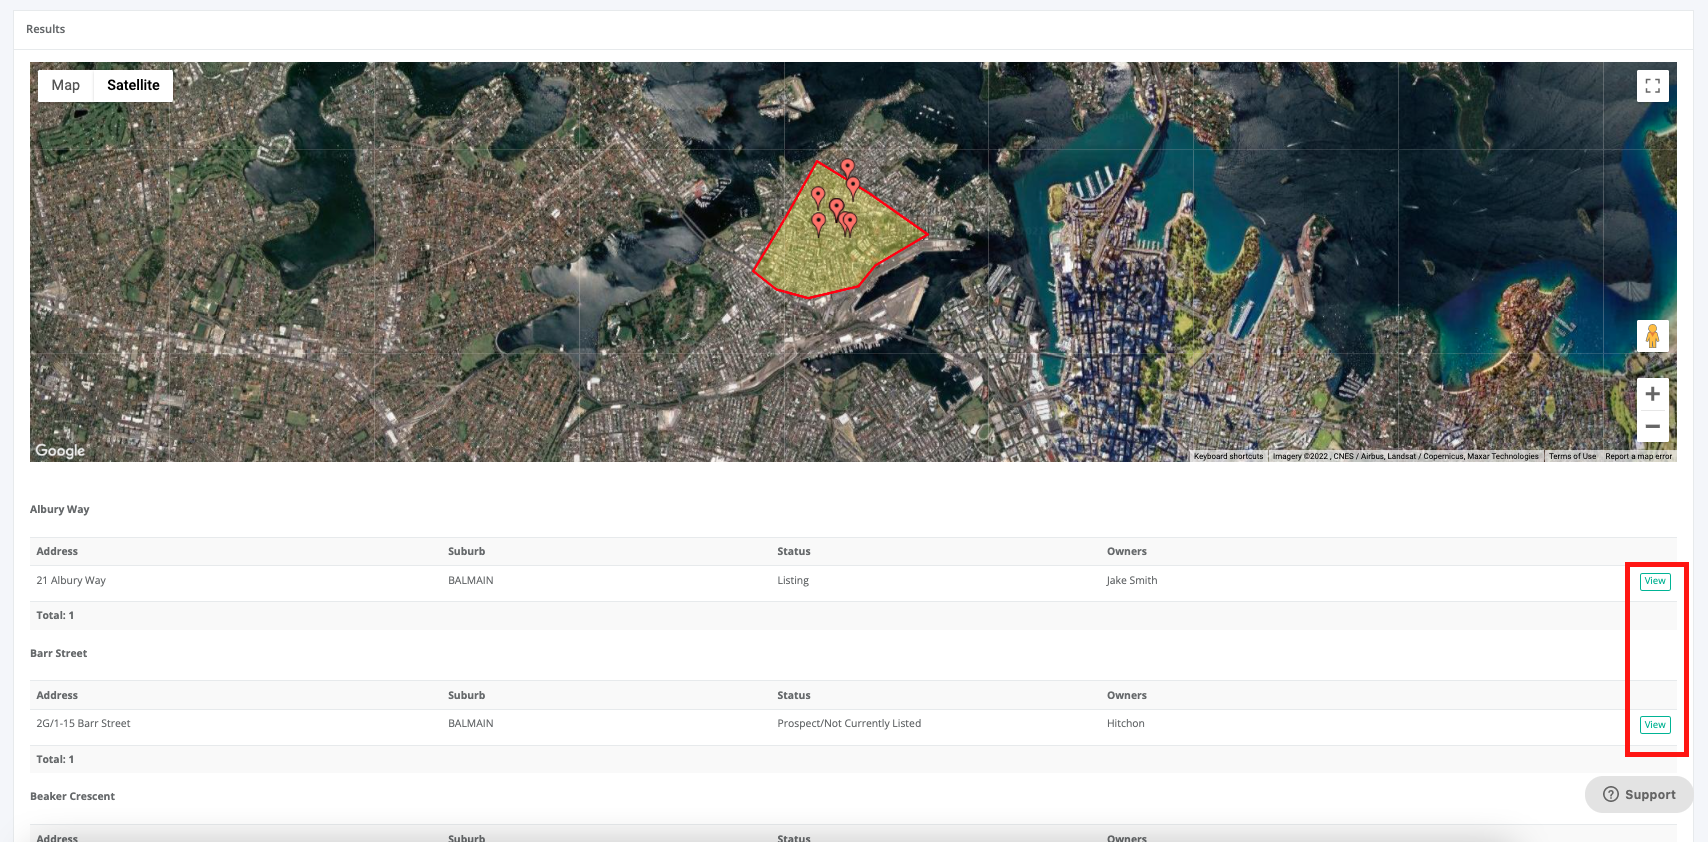1708x842 pixels.
Task: Switch to Satellite view tab
Action: (133, 85)
